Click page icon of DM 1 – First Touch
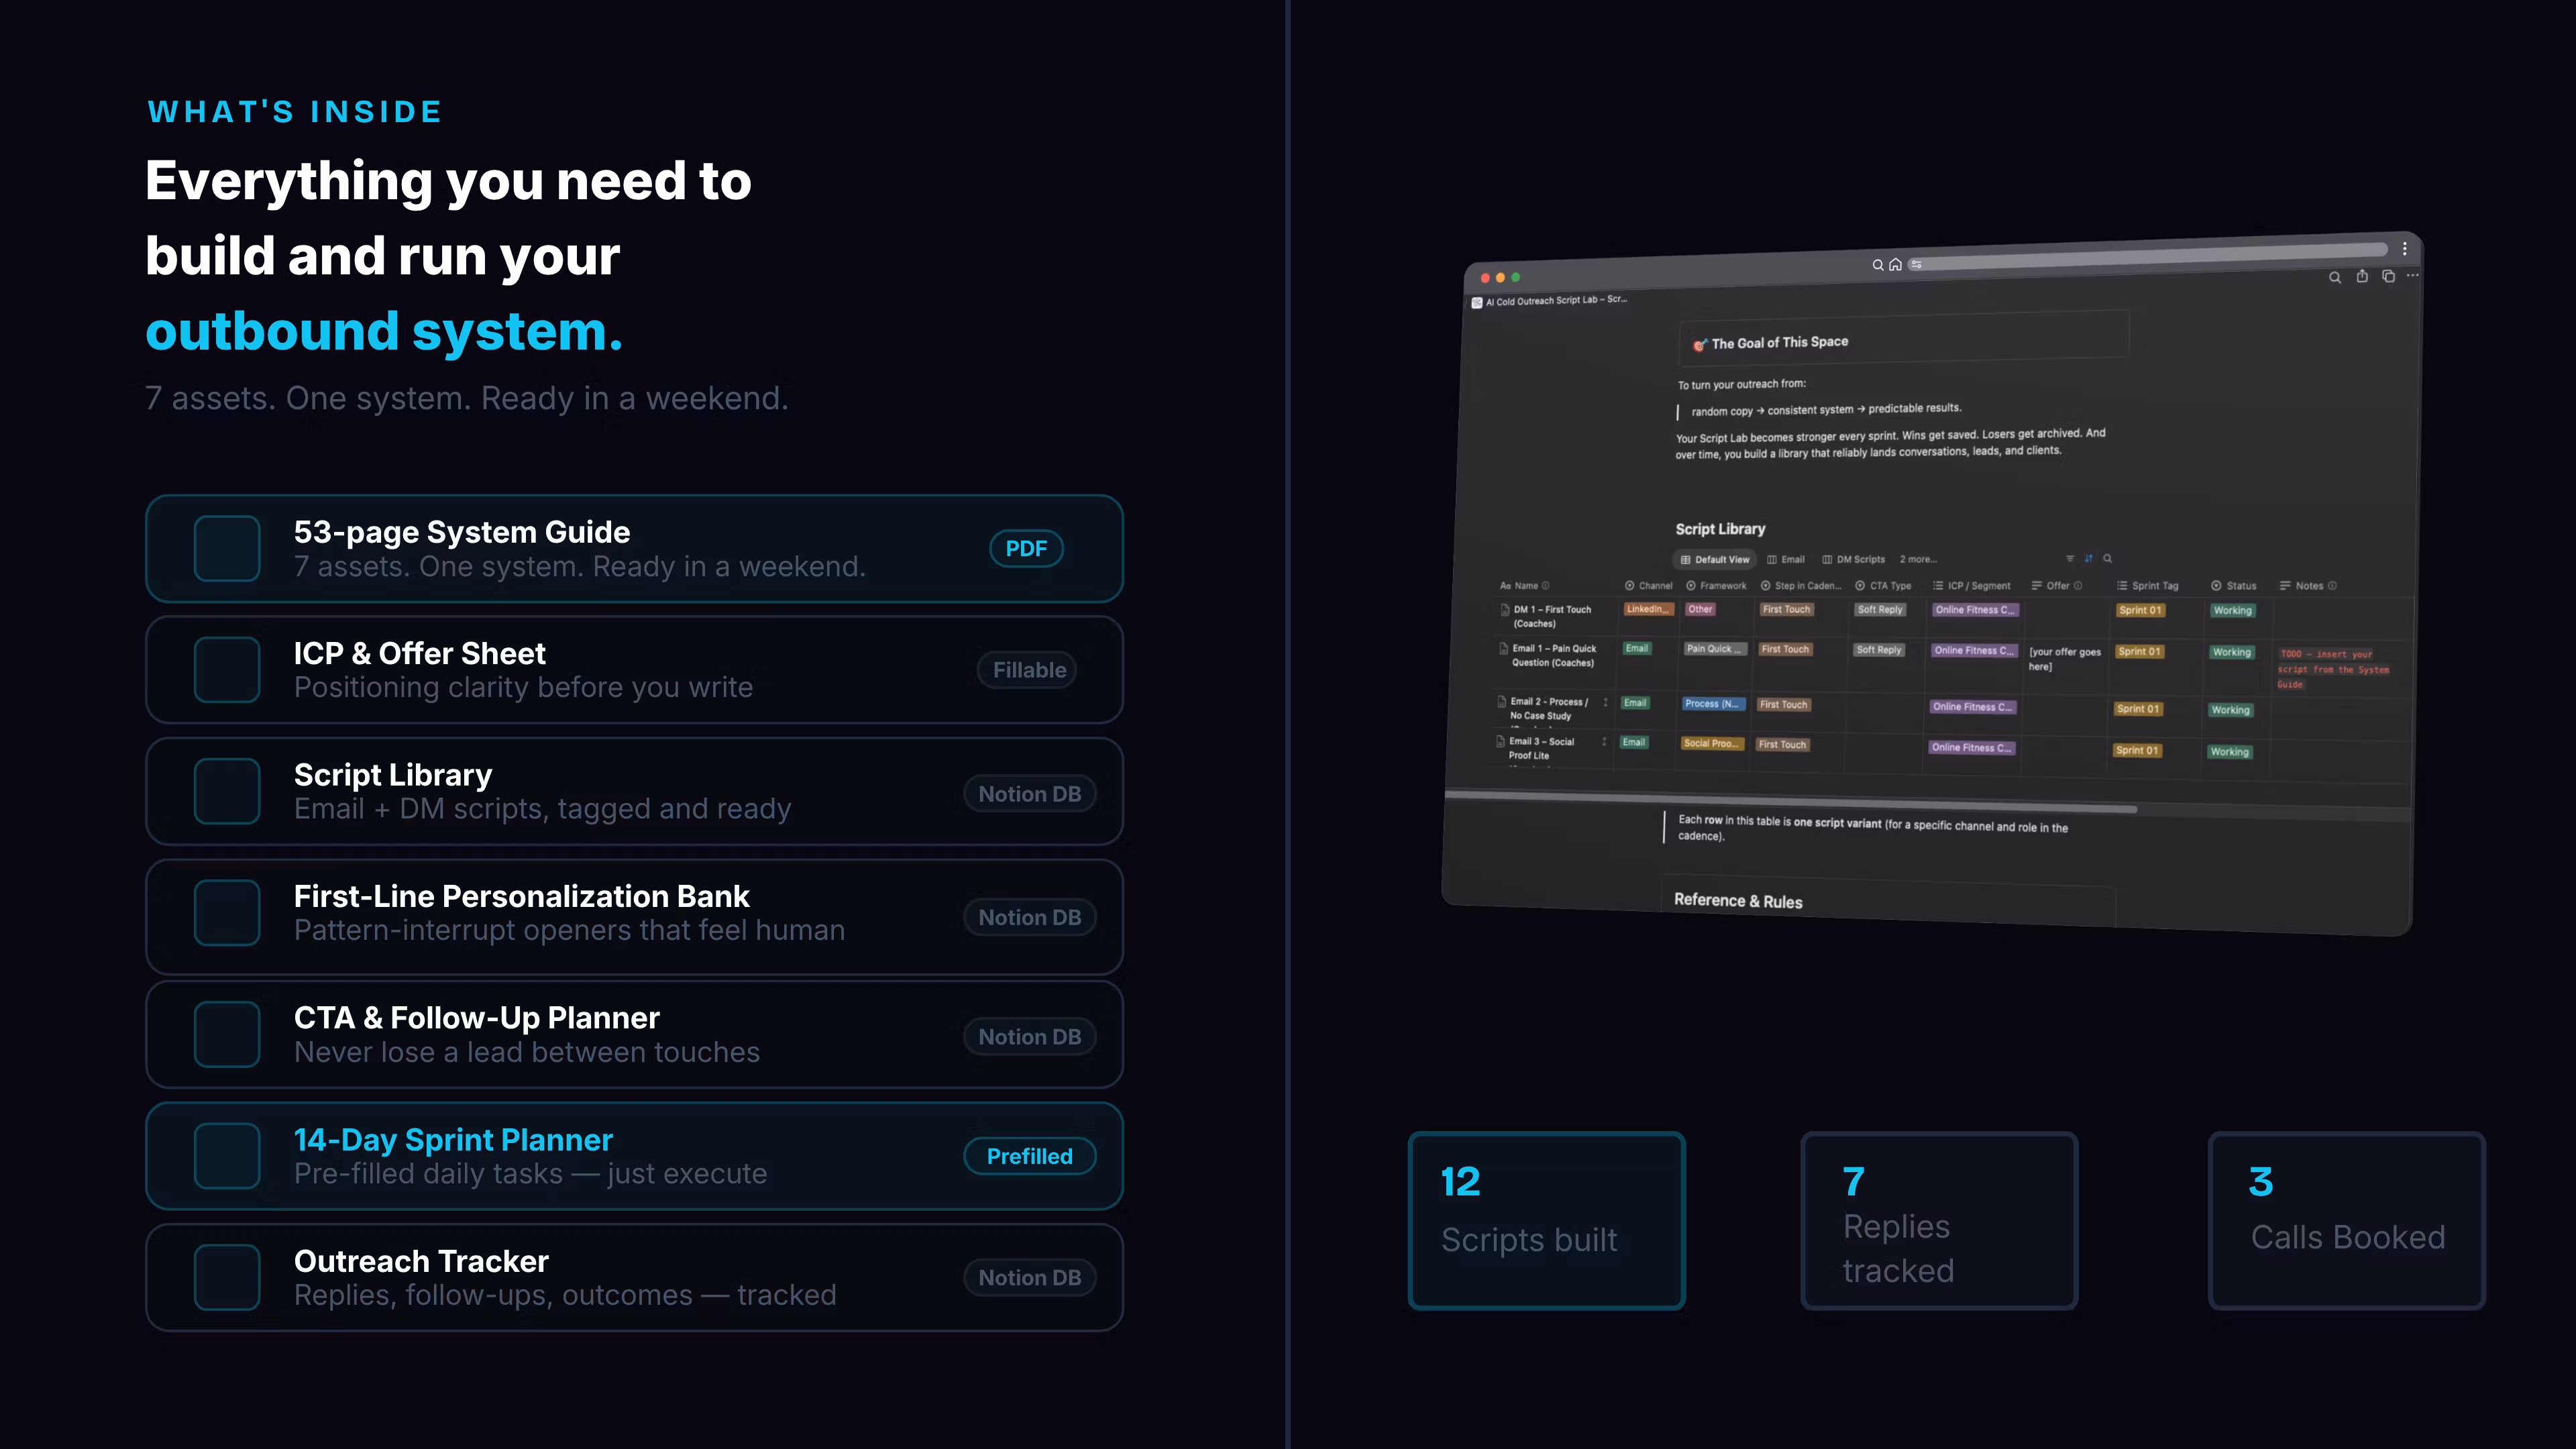The height and width of the screenshot is (1449, 2576). (x=1505, y=609)
